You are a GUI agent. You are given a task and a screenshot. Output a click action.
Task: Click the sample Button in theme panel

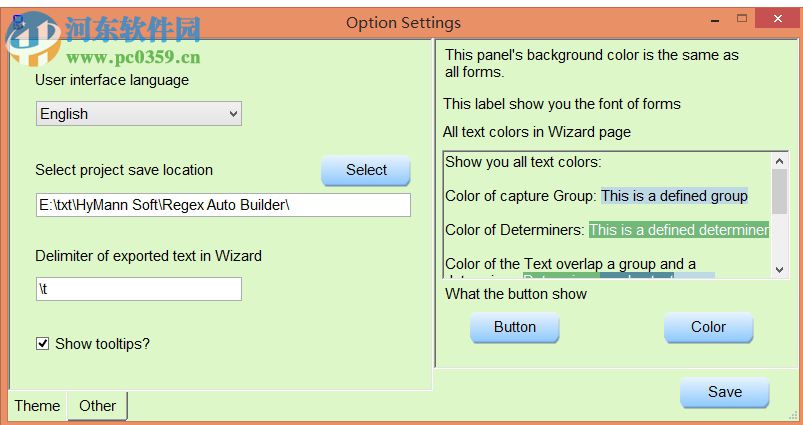[x=514, y=327]
